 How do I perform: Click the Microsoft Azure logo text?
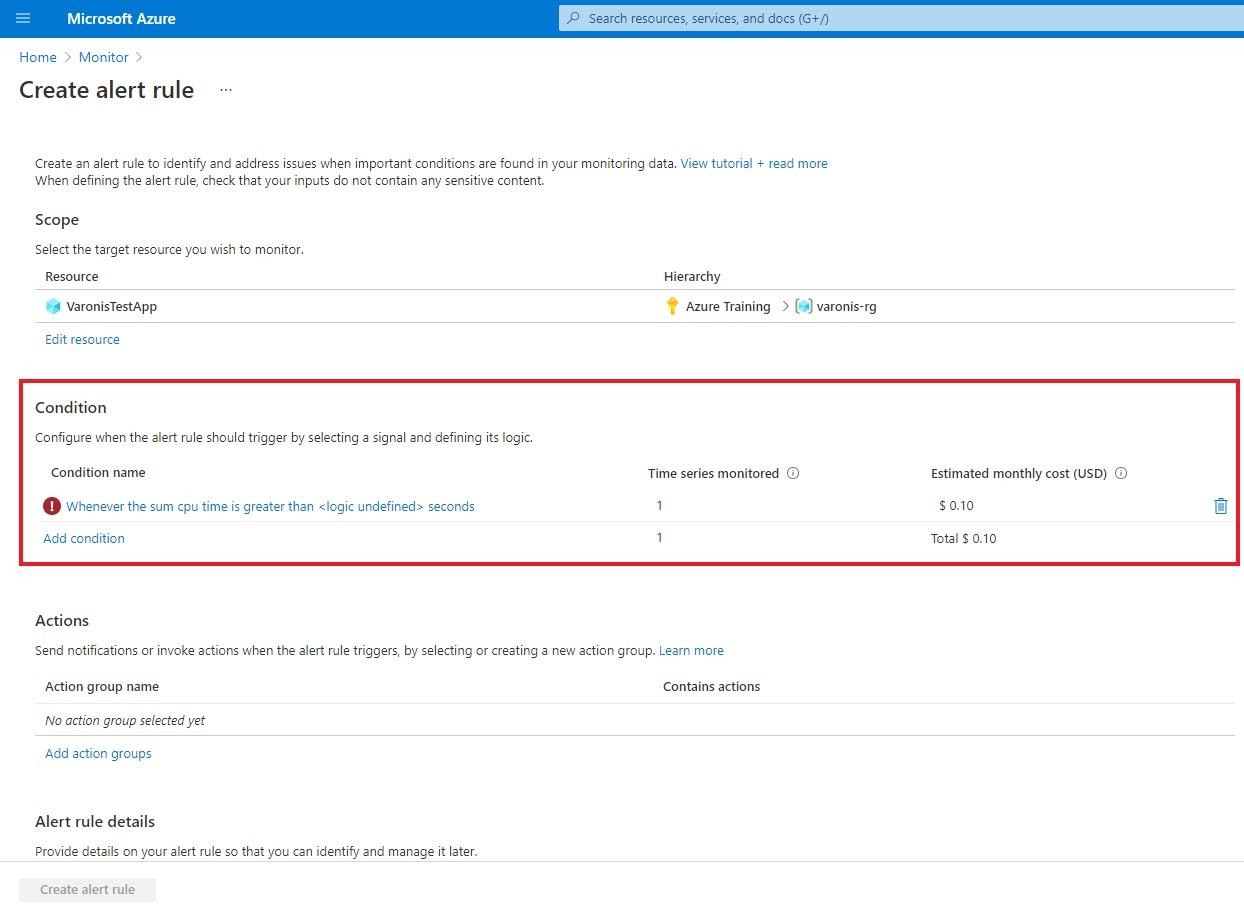click(121, 18)
